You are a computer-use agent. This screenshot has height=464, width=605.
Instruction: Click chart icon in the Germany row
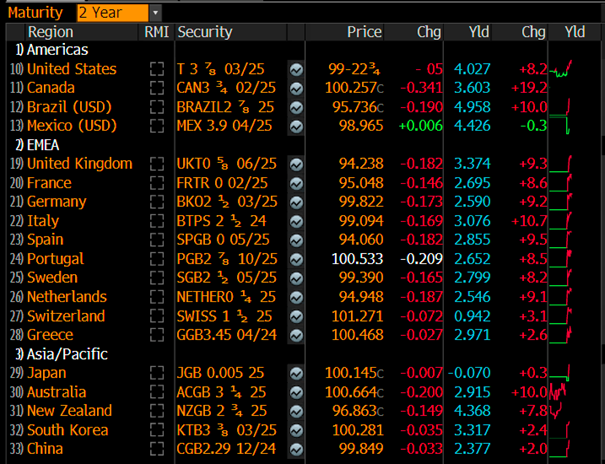[x=296, y=202]
